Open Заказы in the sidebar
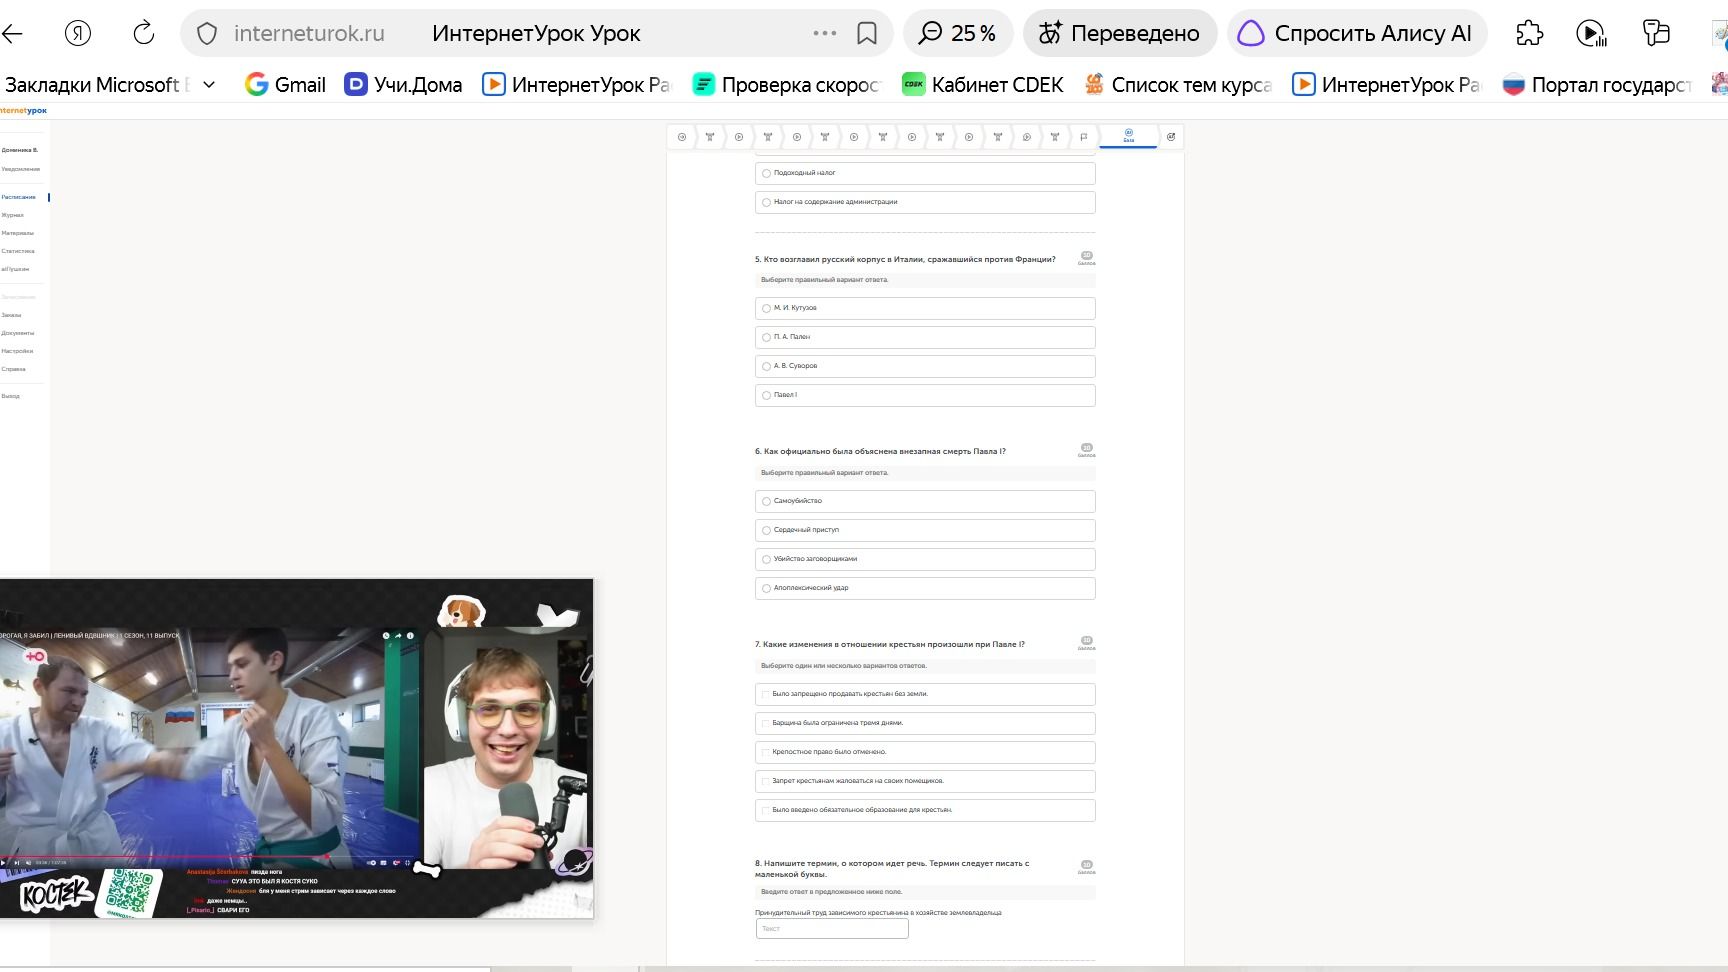 (11, 315)
